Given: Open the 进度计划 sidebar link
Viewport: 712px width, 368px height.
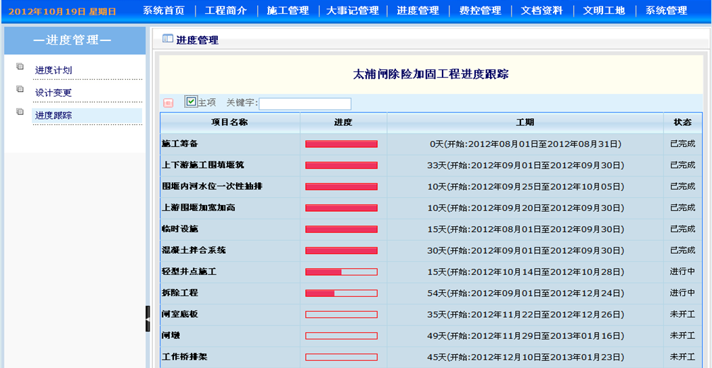Looking at the screenshot, I should pyautogui.click(x=54, y=70).
